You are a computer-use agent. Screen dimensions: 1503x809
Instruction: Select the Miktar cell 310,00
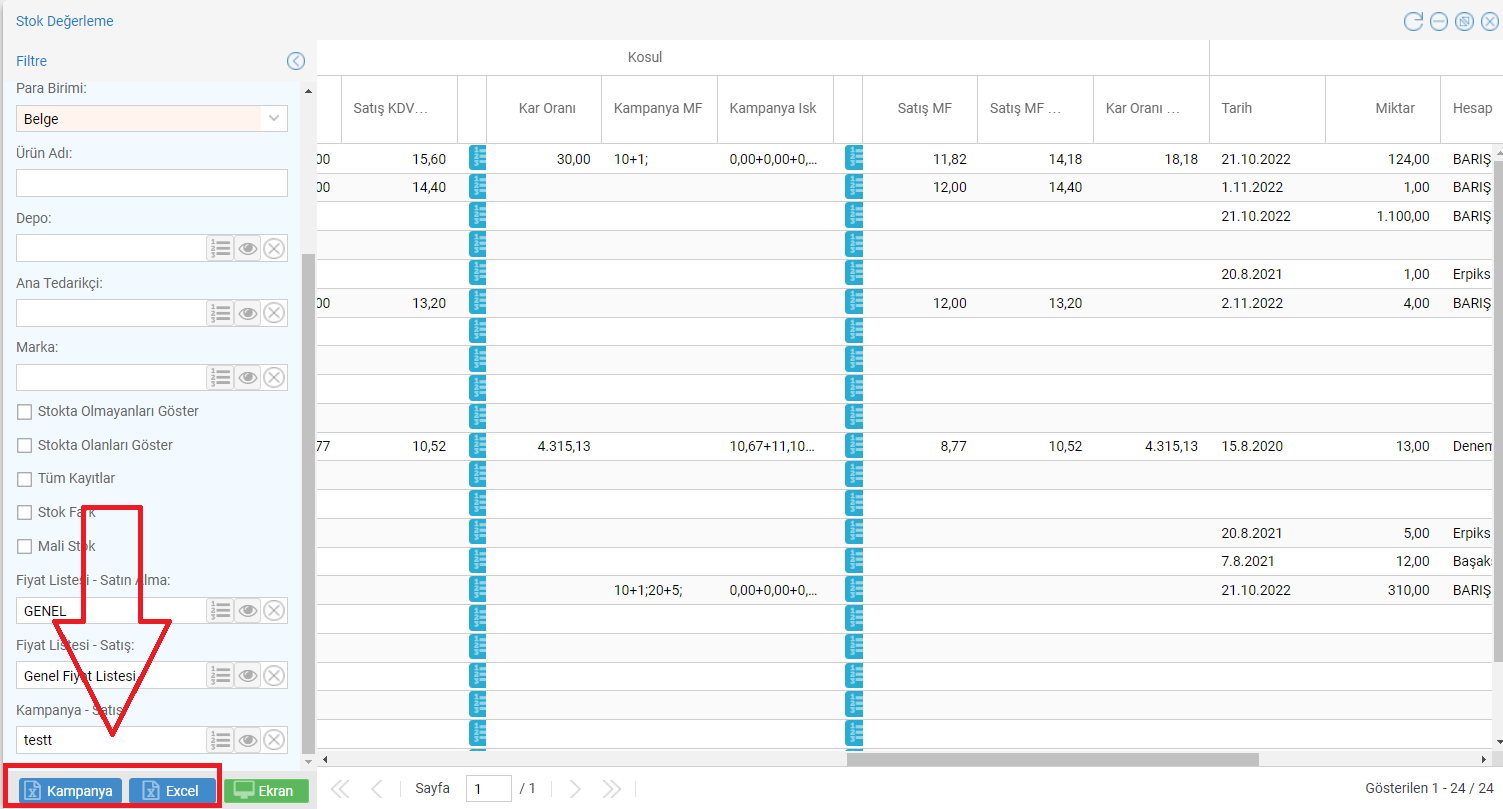coord(1383,590)
